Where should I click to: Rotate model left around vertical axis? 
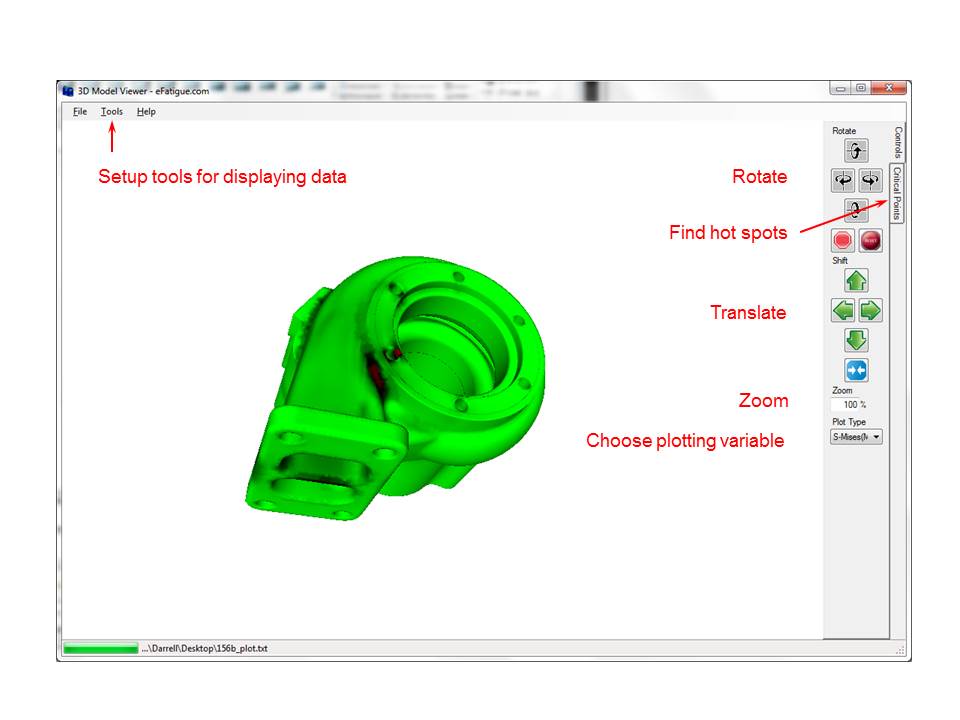(x=843, y=181)
